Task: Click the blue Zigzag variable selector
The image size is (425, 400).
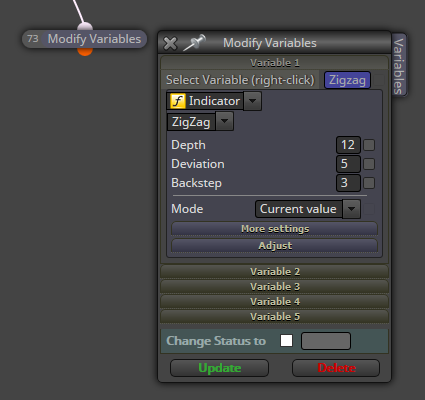Action: (x=347, y=80)
